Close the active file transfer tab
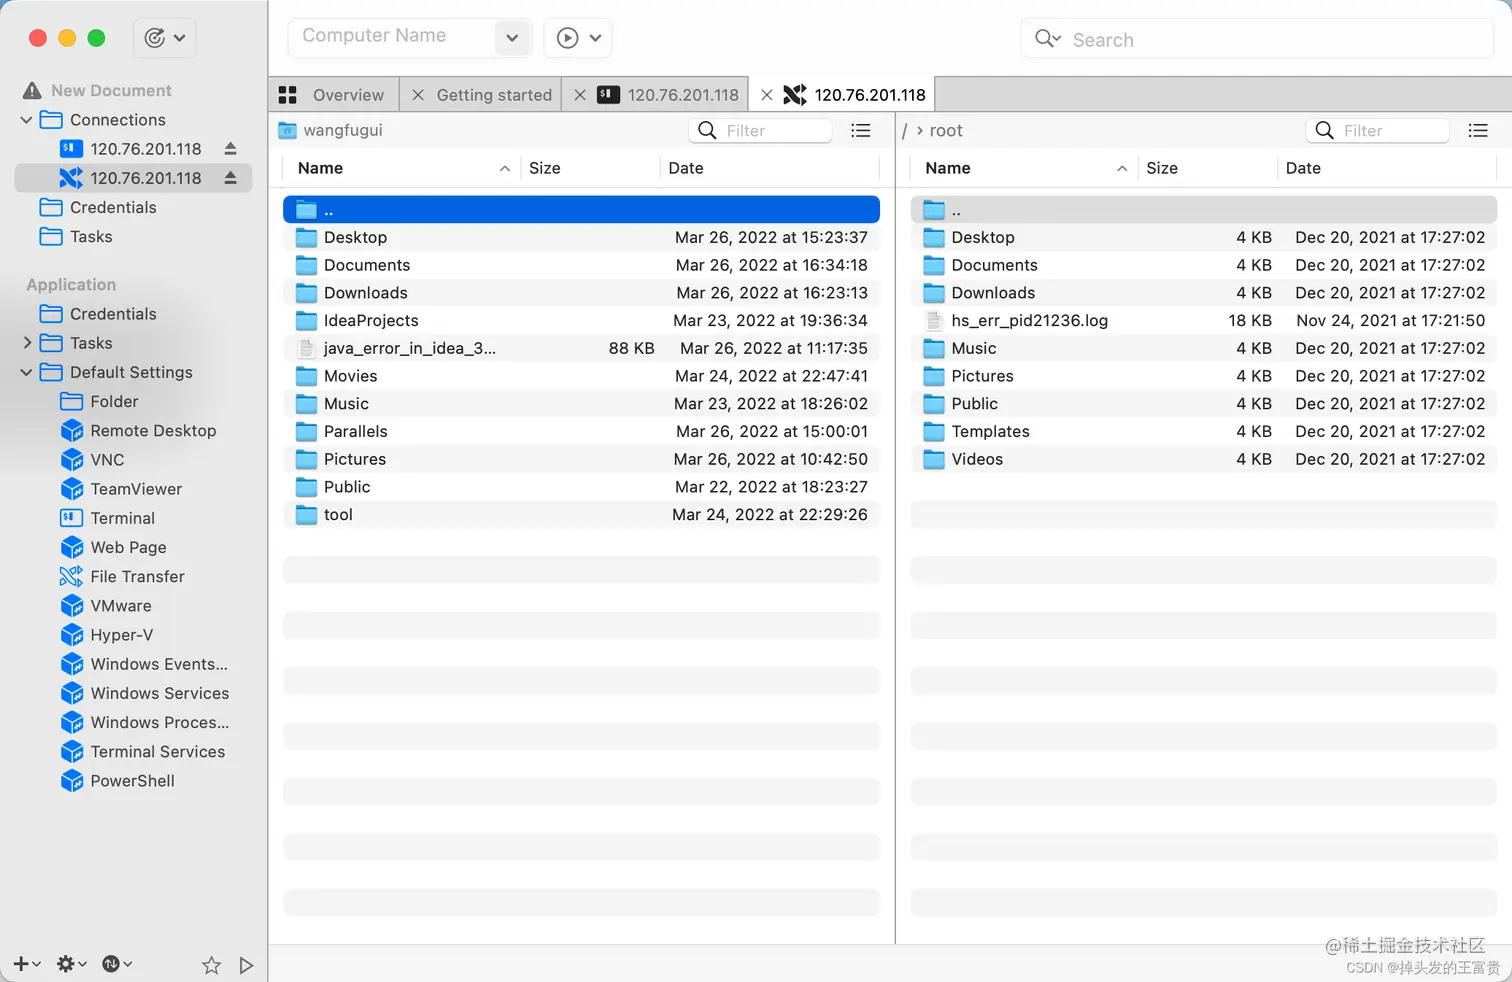Screen dimensions: 1512x982 pyautogui.click(x=767, y=95)
